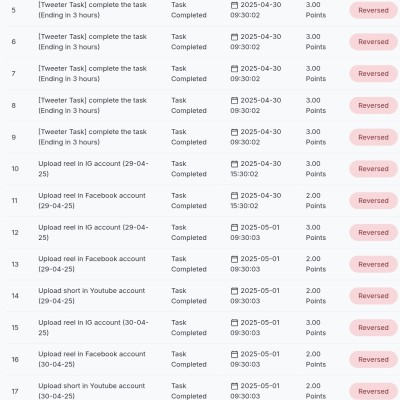Click Reversed status for row 12

coord(373,233)
